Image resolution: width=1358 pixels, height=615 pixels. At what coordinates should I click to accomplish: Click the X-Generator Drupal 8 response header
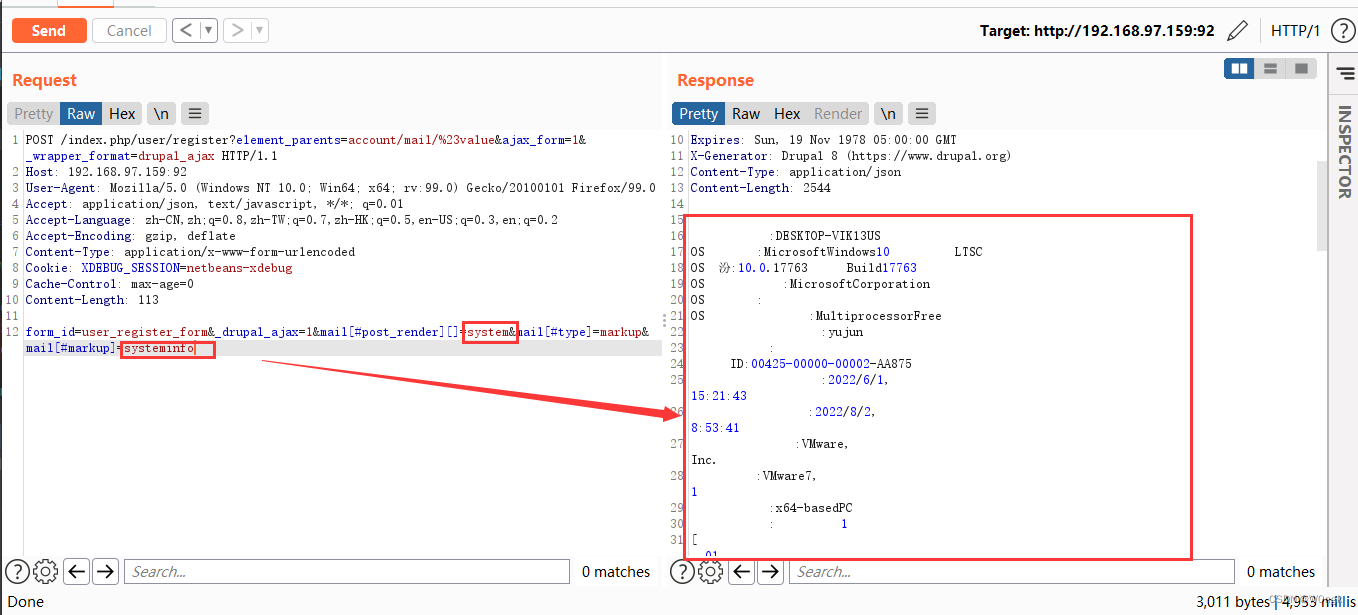tap(851, 156)
